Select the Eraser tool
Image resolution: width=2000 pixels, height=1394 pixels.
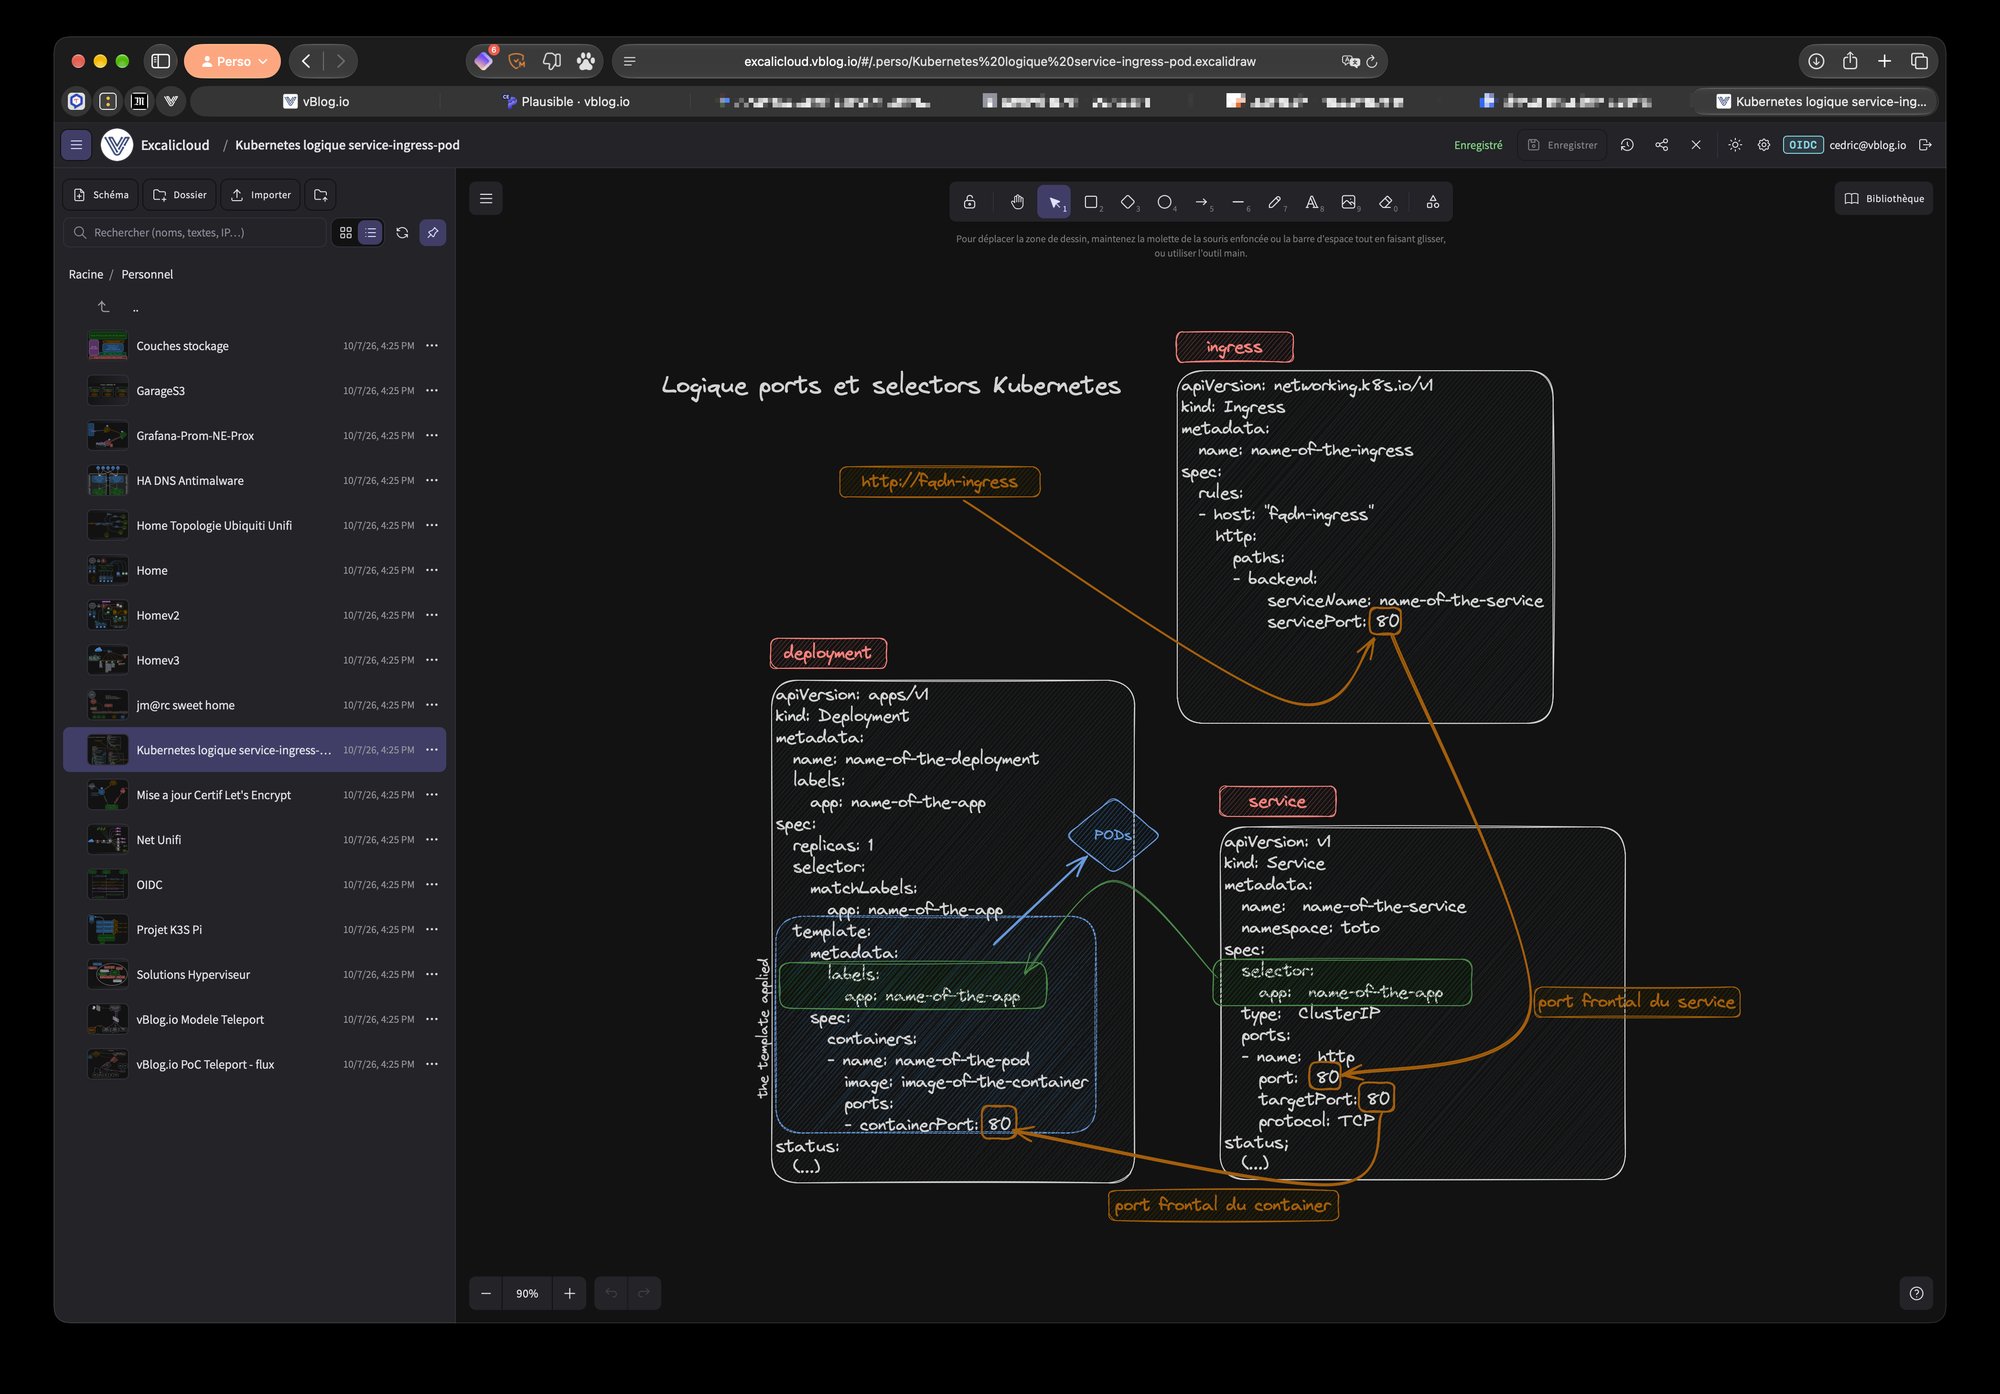pyautogui.click(x=1386, y=202)
